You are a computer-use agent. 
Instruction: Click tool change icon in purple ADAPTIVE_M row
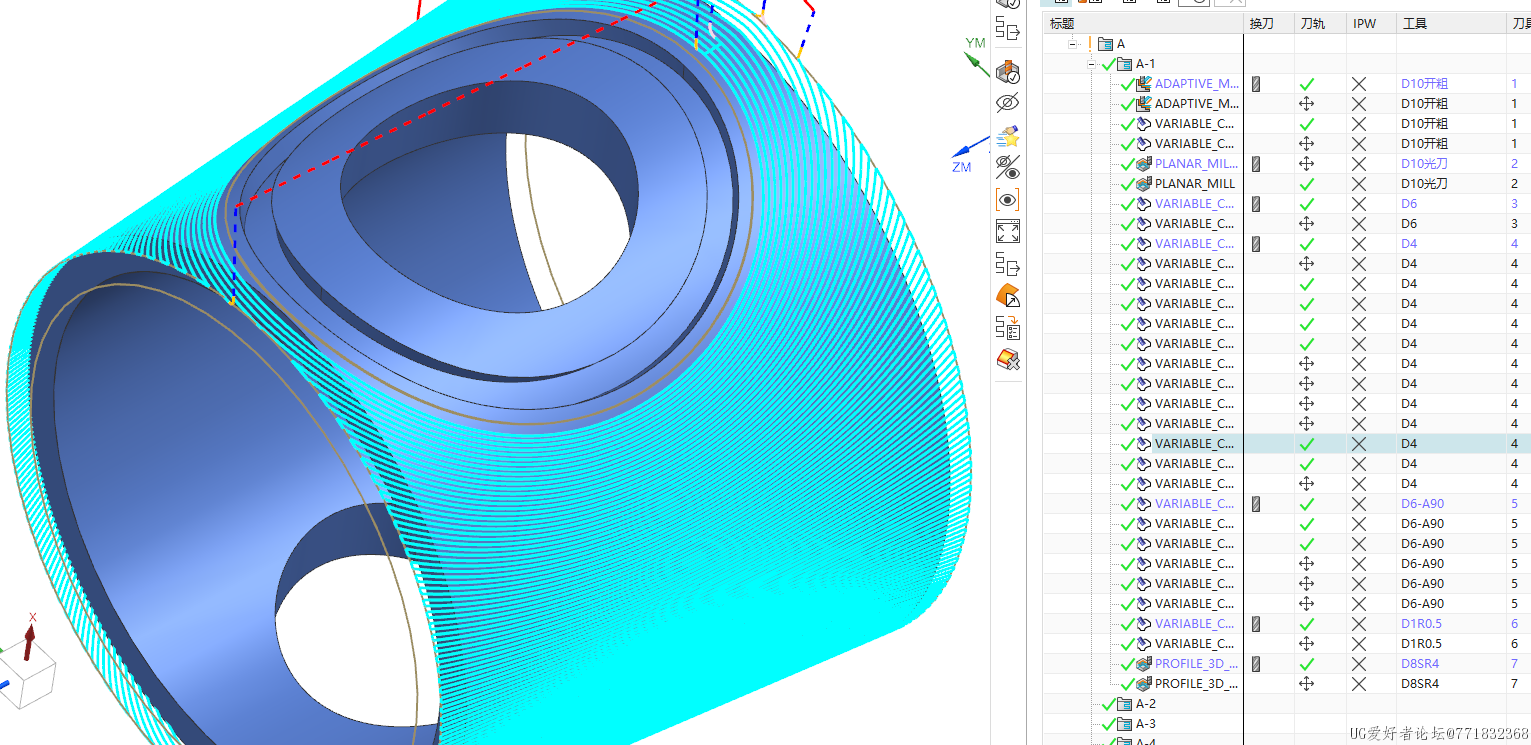(x=1256, y=84)
